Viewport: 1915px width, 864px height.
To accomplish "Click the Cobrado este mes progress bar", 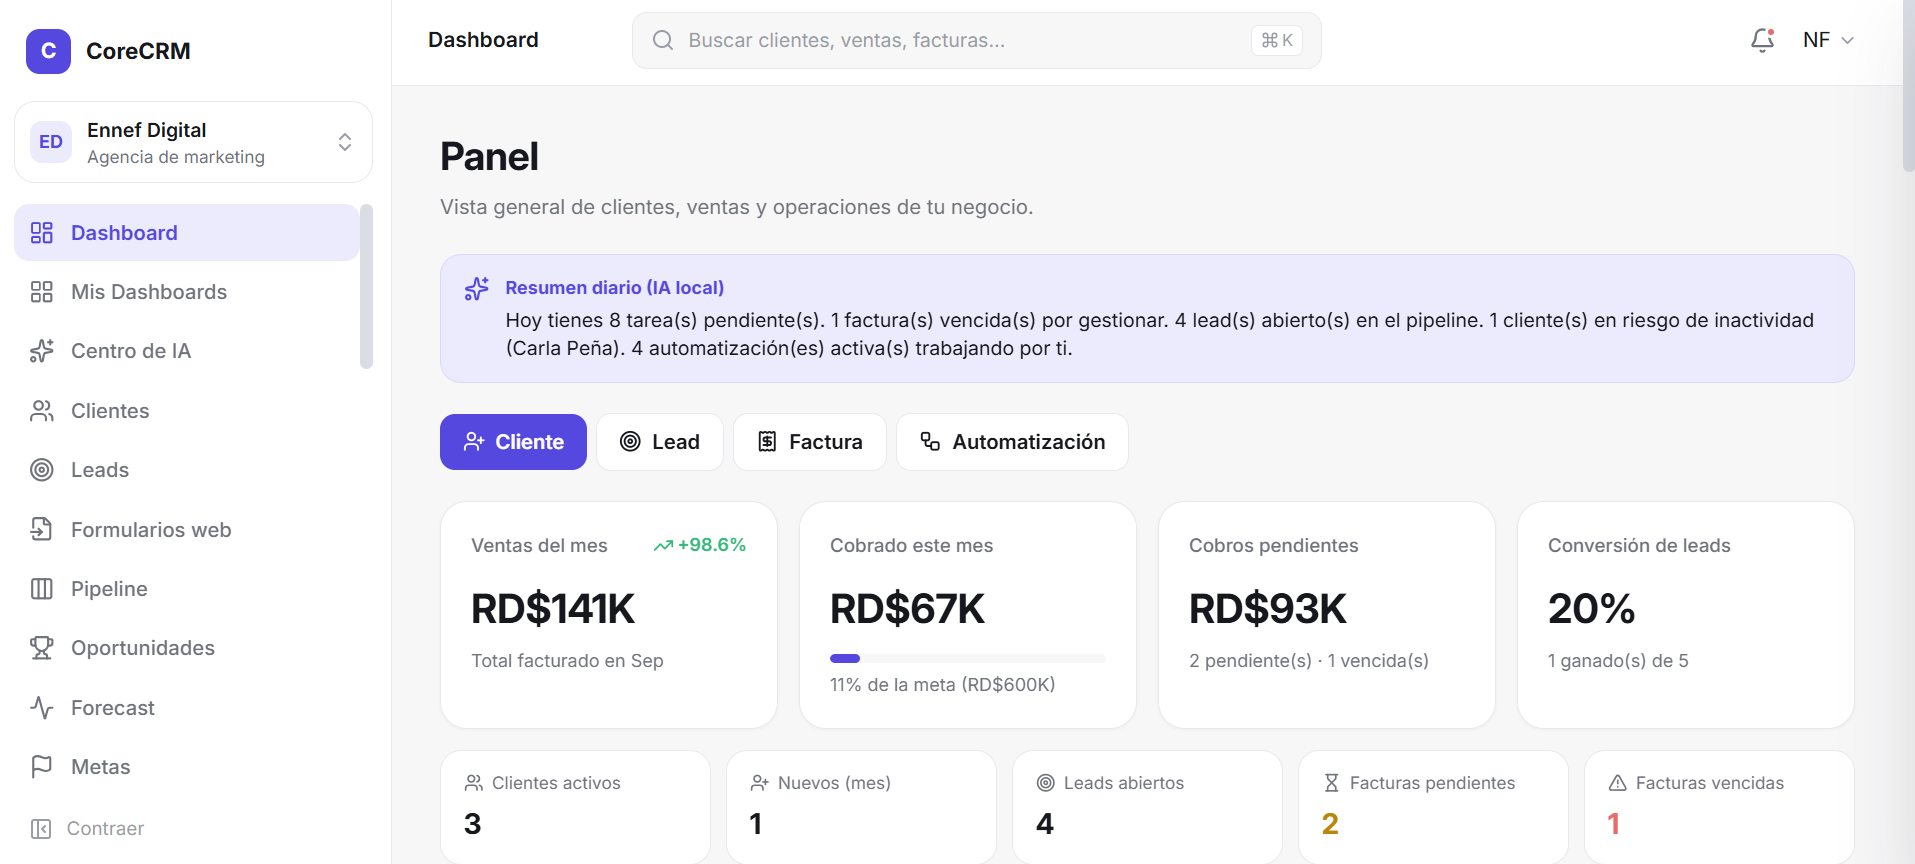I will point(968,658).
